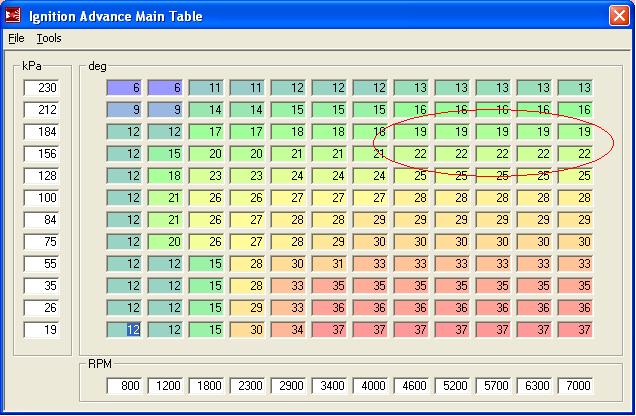Select the 23 cell at 128 kPa, 2300 RPM

[247, 176]
